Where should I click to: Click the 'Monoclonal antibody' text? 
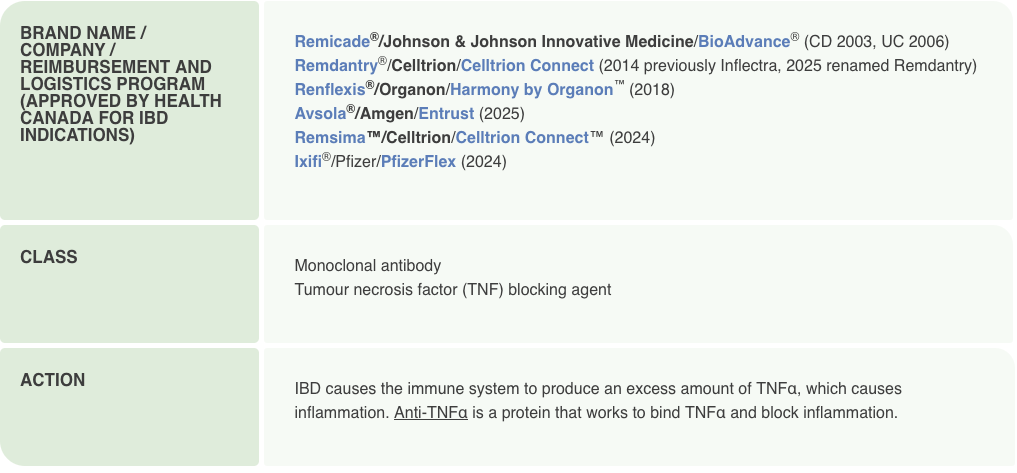(x=367, y=266)
